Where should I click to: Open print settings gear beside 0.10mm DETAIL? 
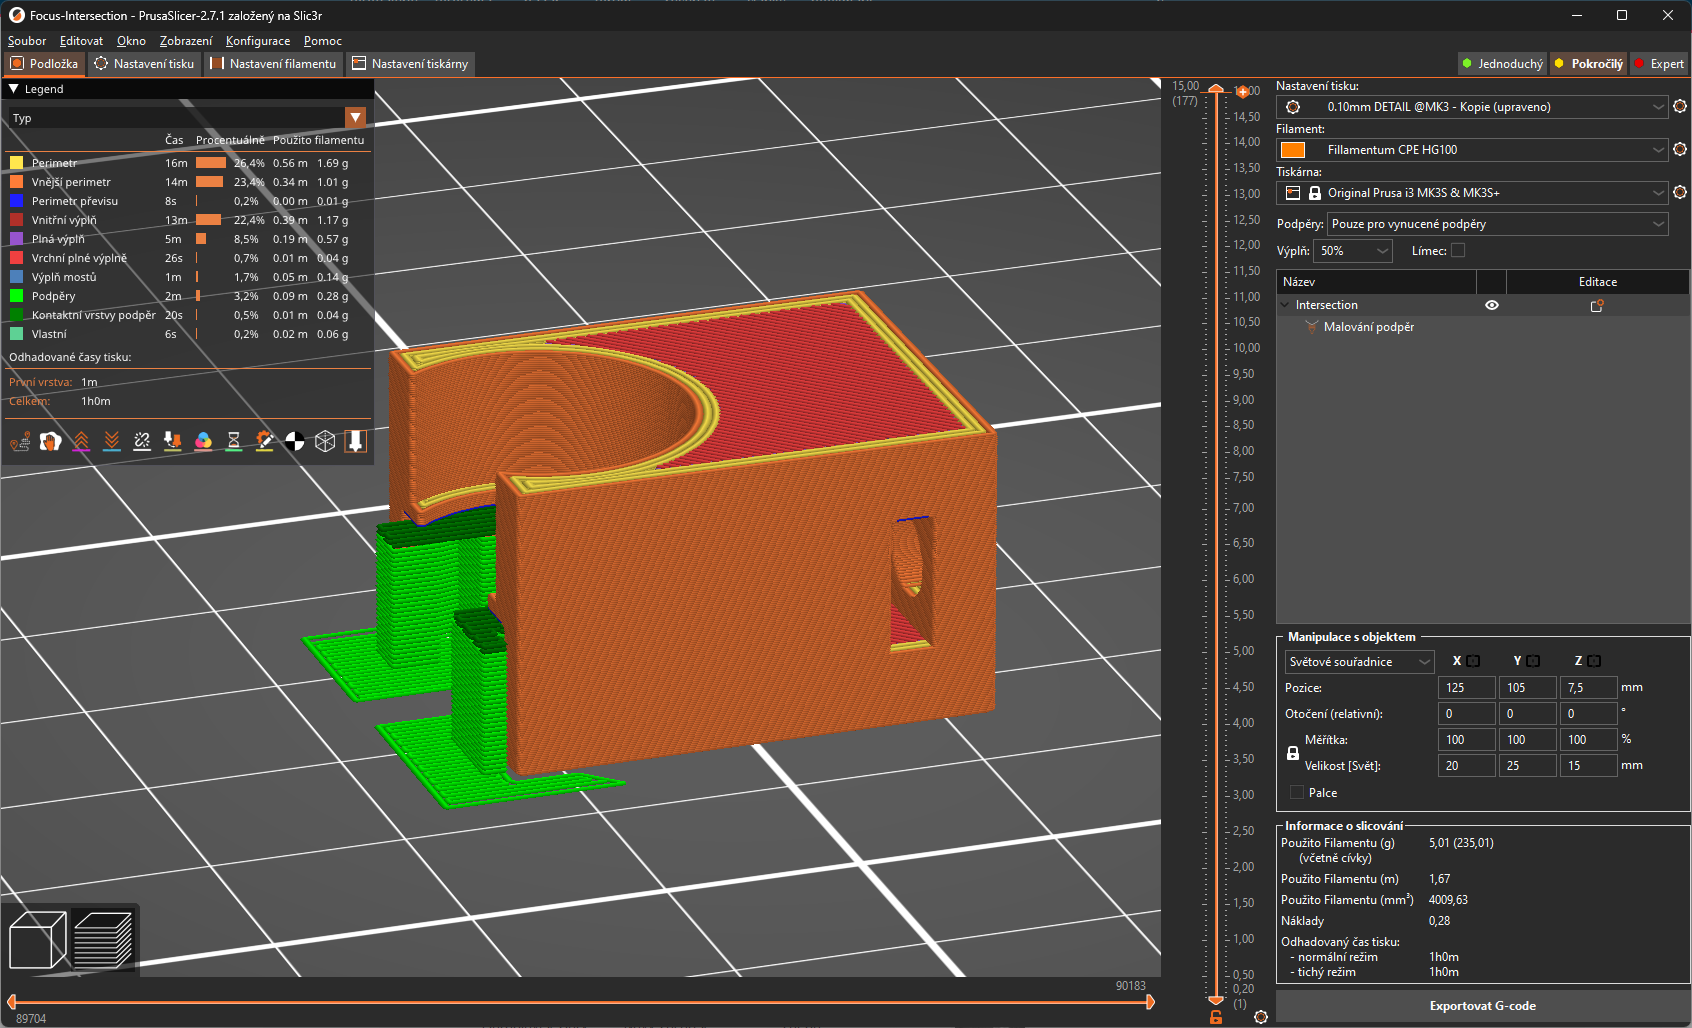pyautogui.click(x=1680, y=107)
